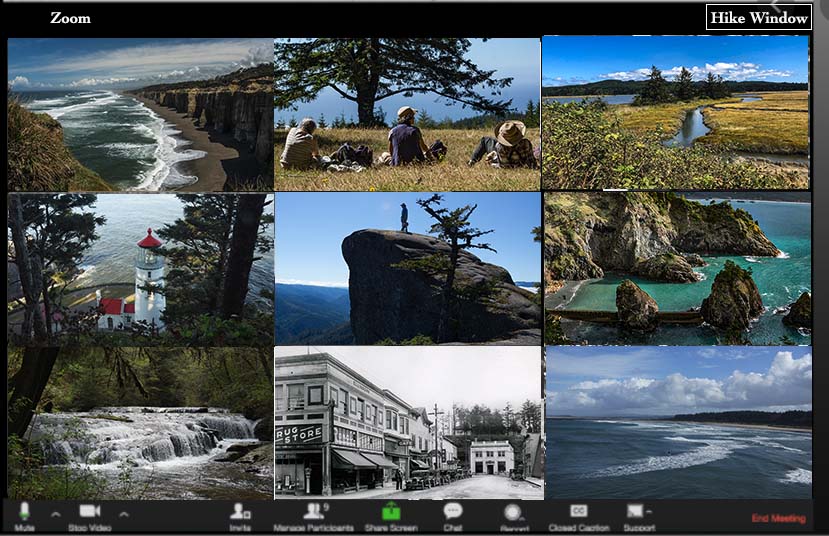Select the lighthouse video tile

pyautogui.click(x=140, y=267)
